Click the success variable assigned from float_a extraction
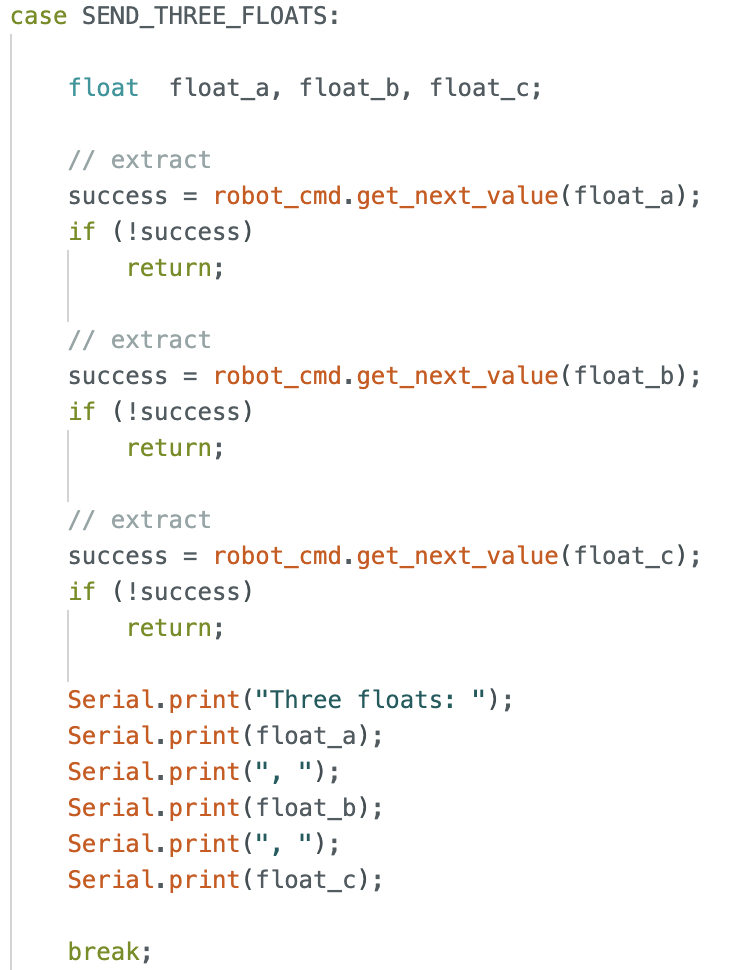 pyautogui.click(x=117, y=196)
